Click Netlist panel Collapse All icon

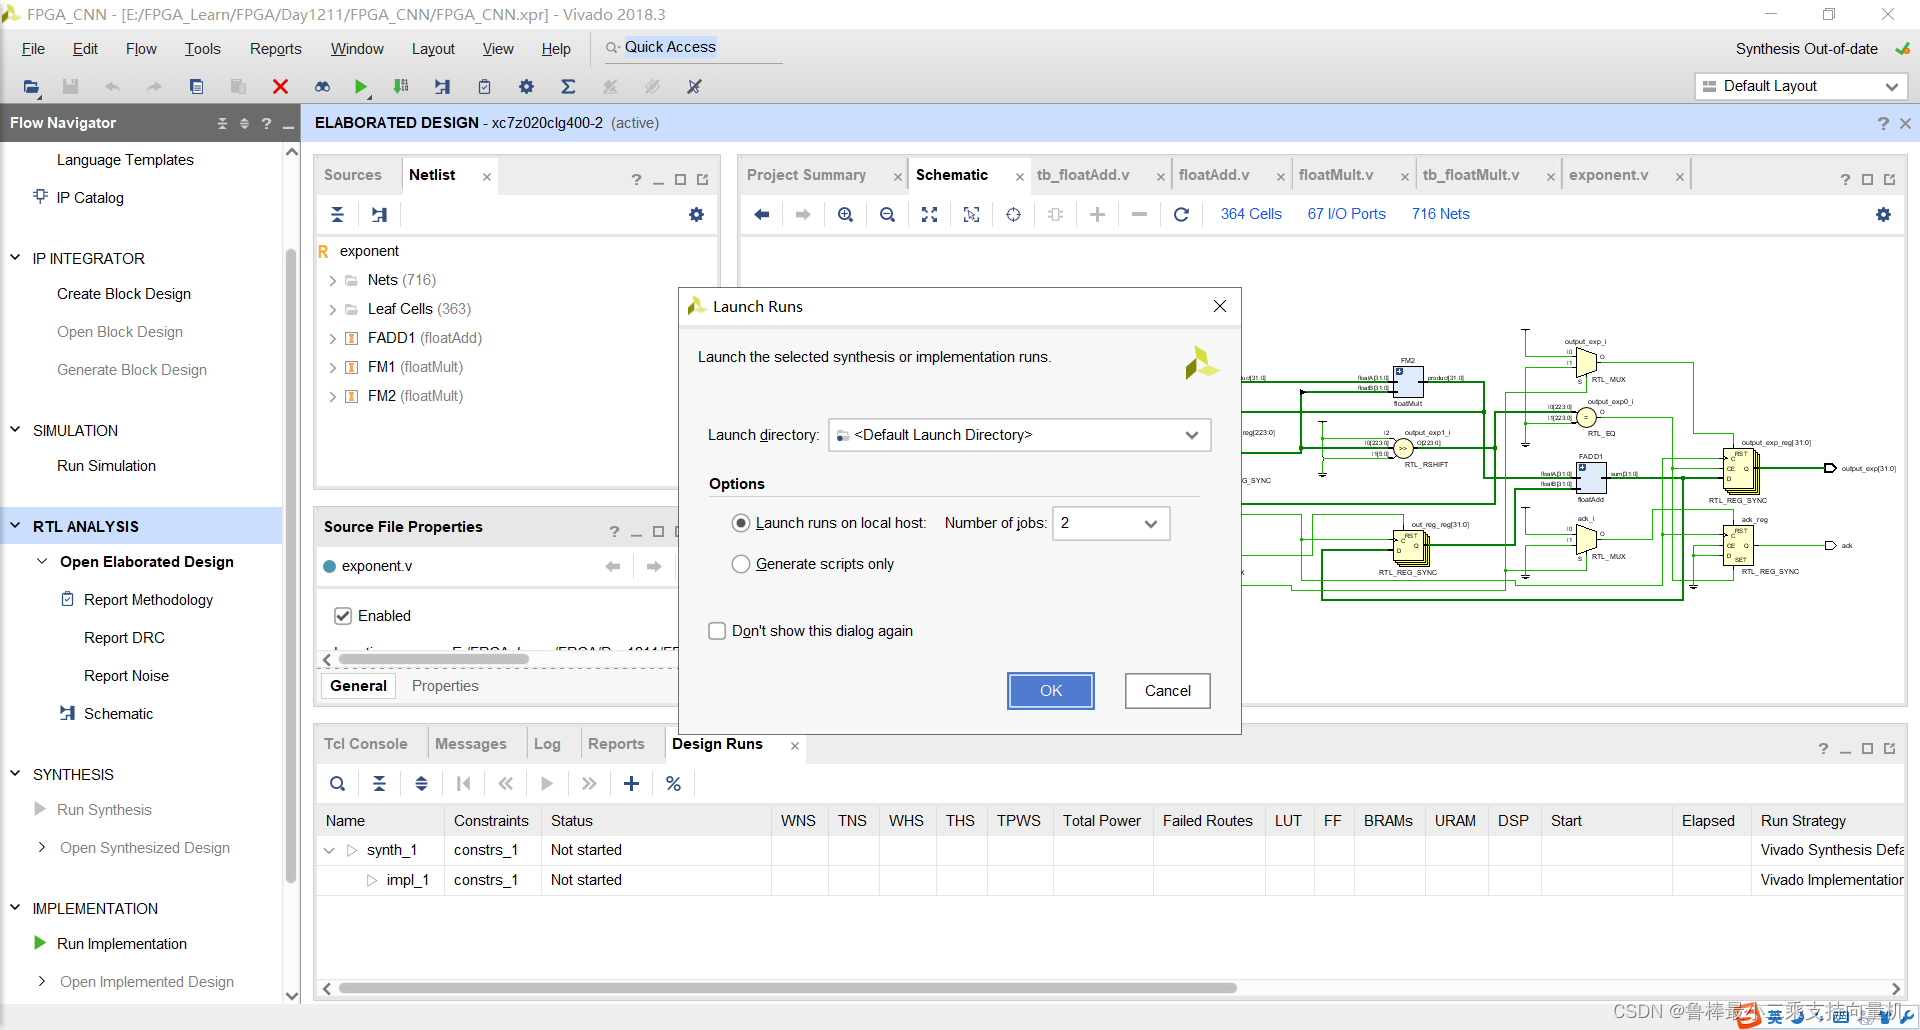[x=337, y=214]
